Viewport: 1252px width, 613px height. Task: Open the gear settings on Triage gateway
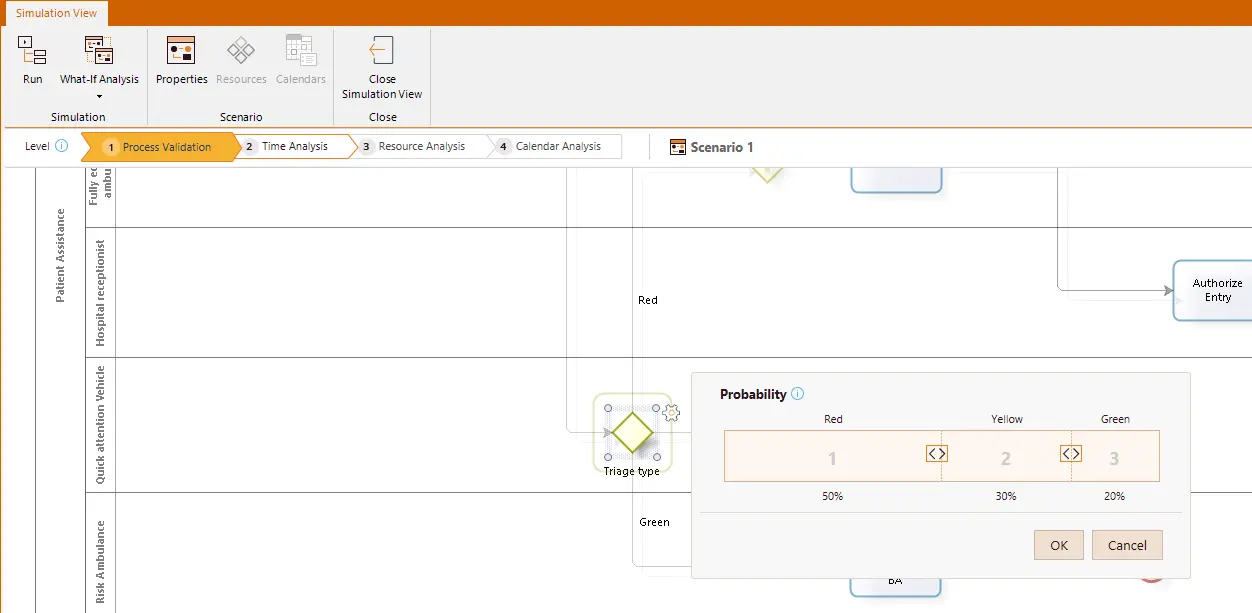672,412
